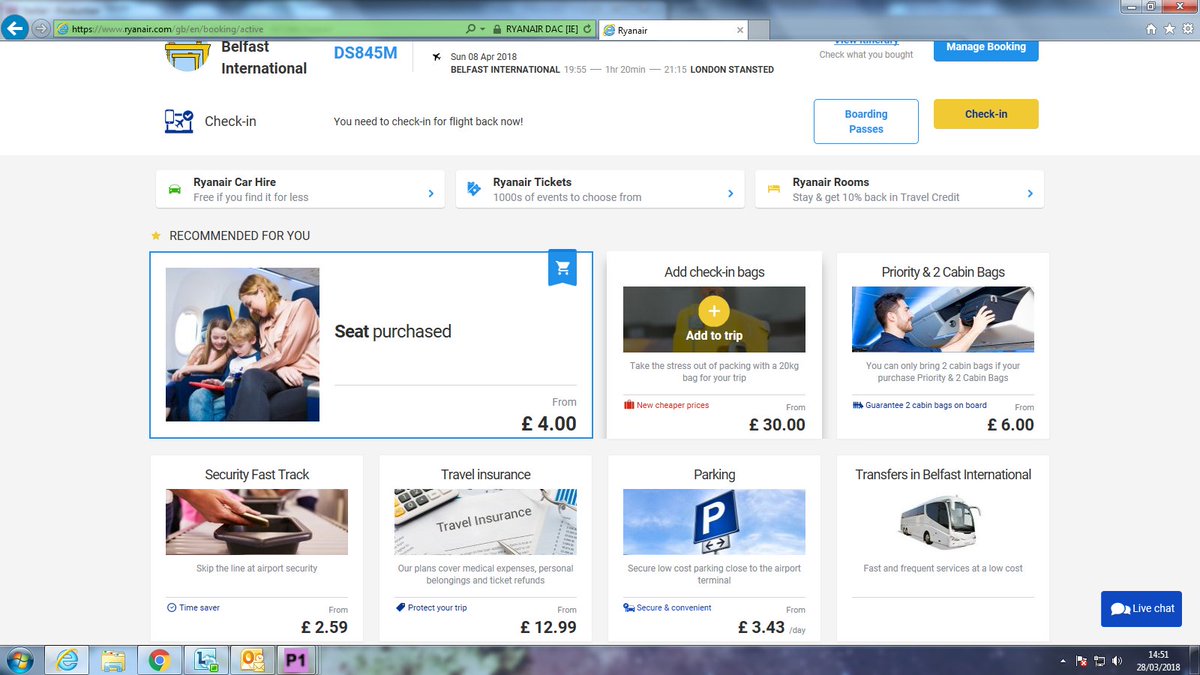Click the View itinerary link
Screen dimensions: 1200x675
tap(866, 41)
